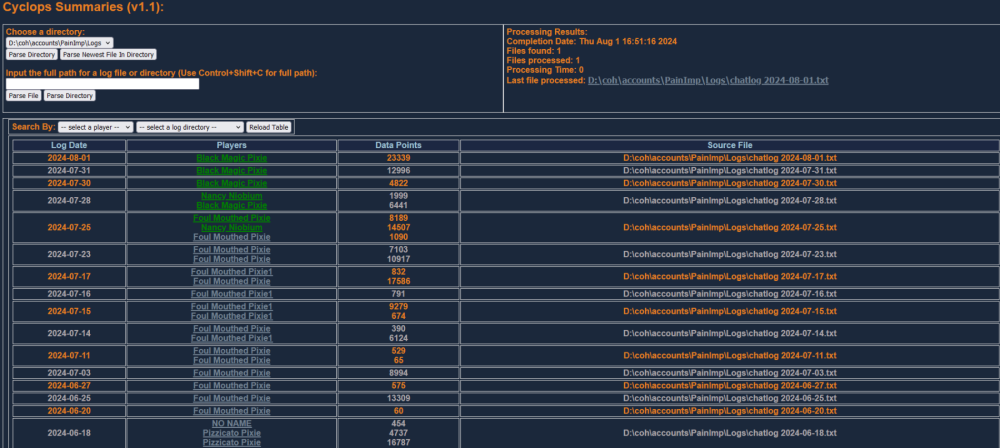The height and width of the screenshot is (448, 1000).
Task: Expand the 'select a player' dropdown
Action: (x=95, y=128)
